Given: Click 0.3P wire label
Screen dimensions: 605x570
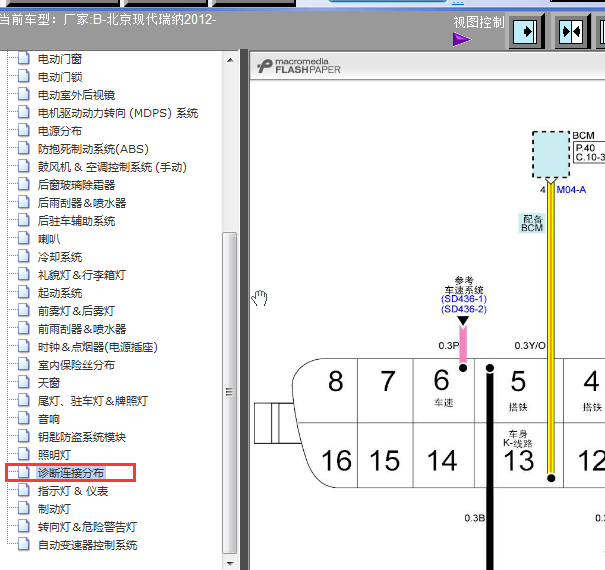Looking at the screenshot, I should tap(448, 345).
